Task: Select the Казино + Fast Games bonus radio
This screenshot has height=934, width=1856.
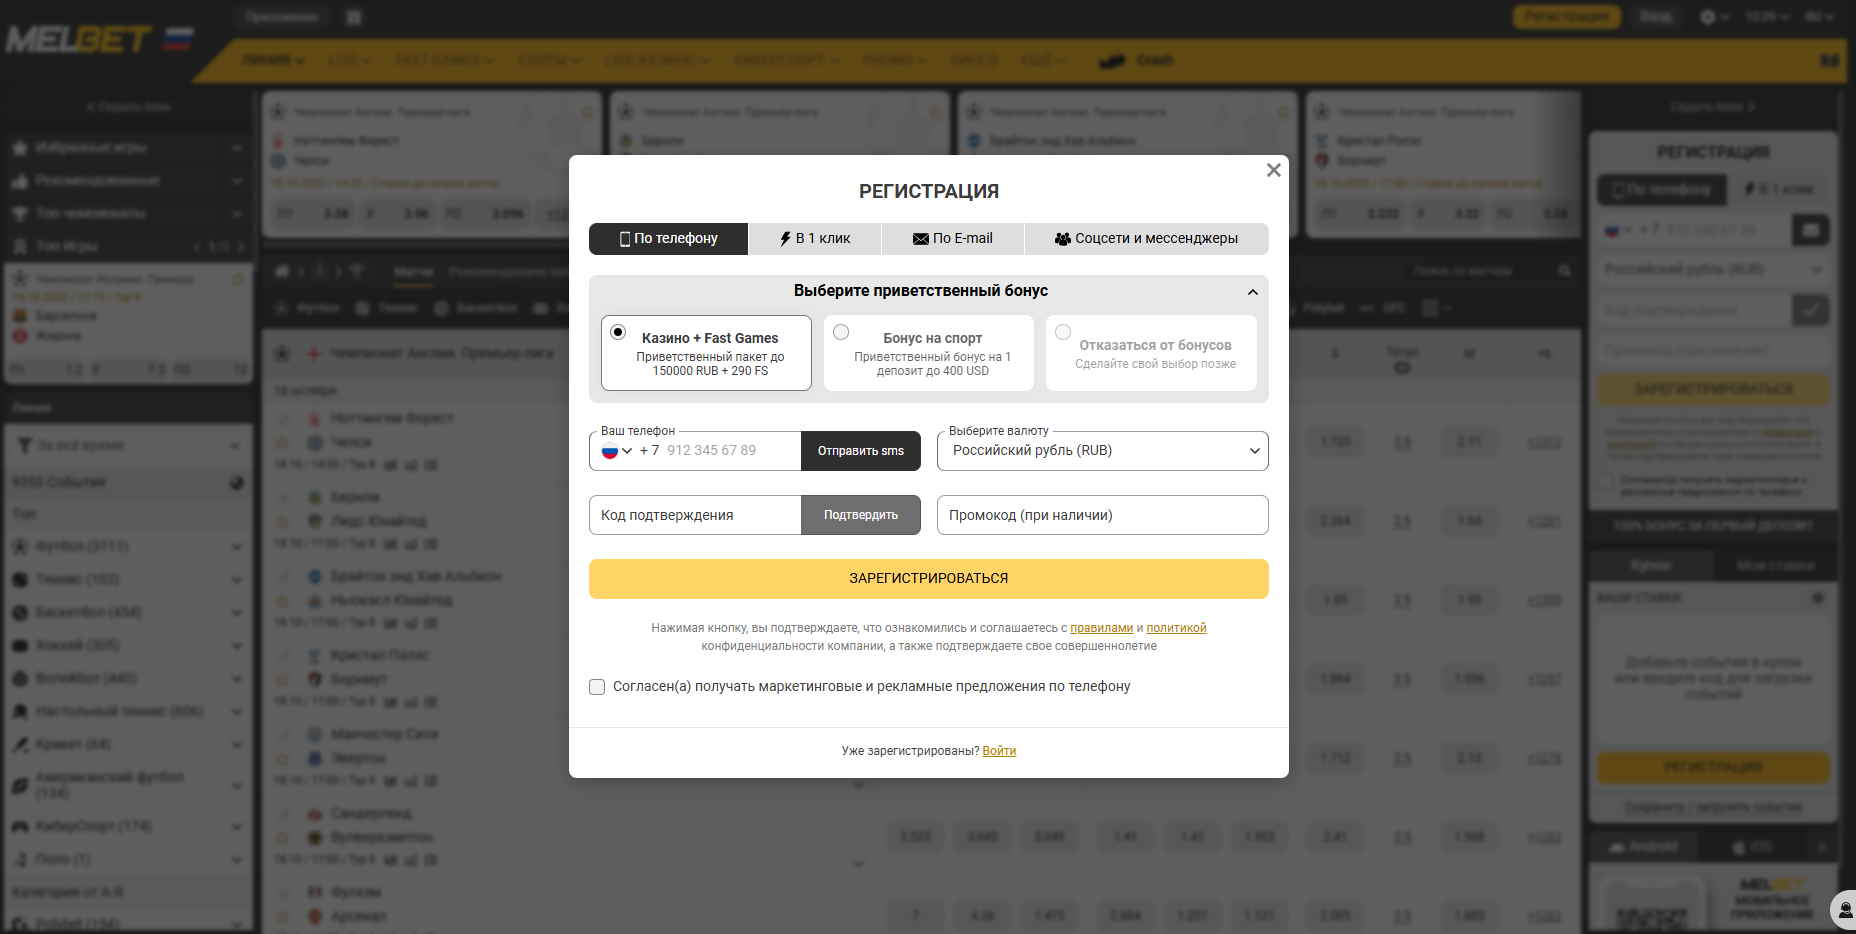Action: click(x=619, y=332)
